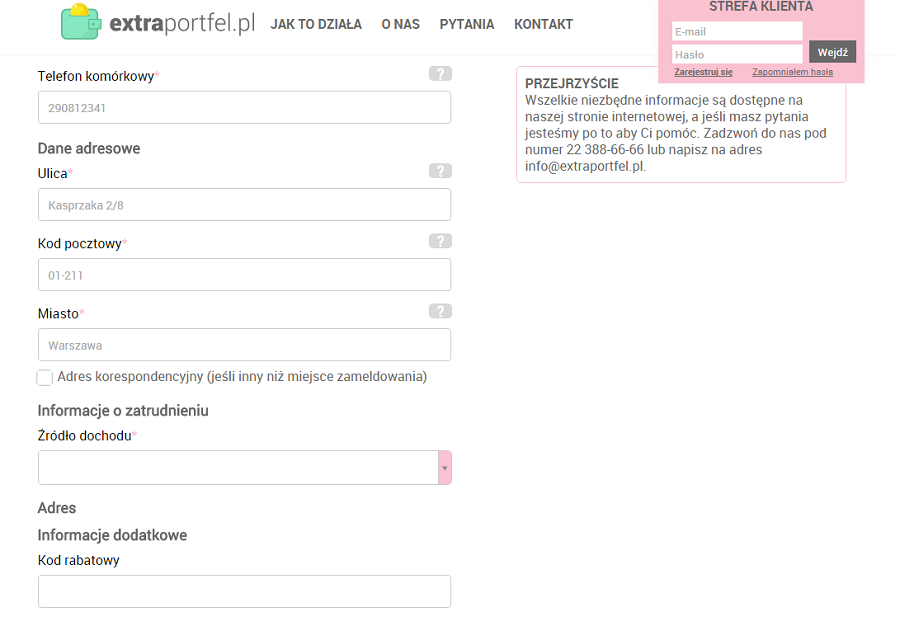
Task: Open help icon for Telefon komórkowy
Action: (x=440, y=73)
